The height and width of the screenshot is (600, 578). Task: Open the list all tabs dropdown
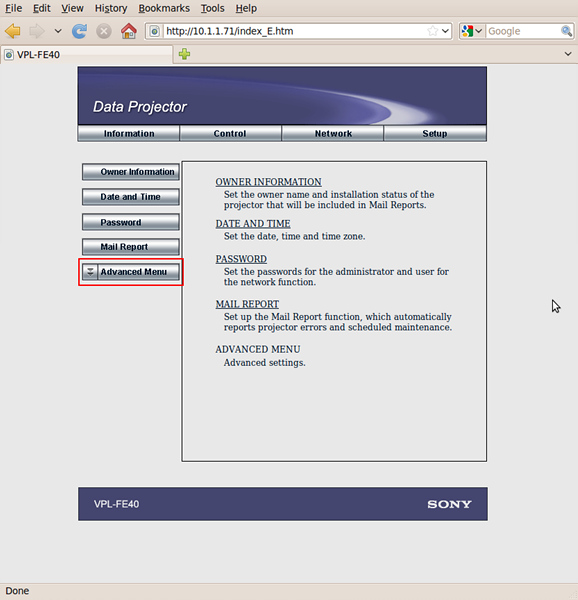pos(568,54)
